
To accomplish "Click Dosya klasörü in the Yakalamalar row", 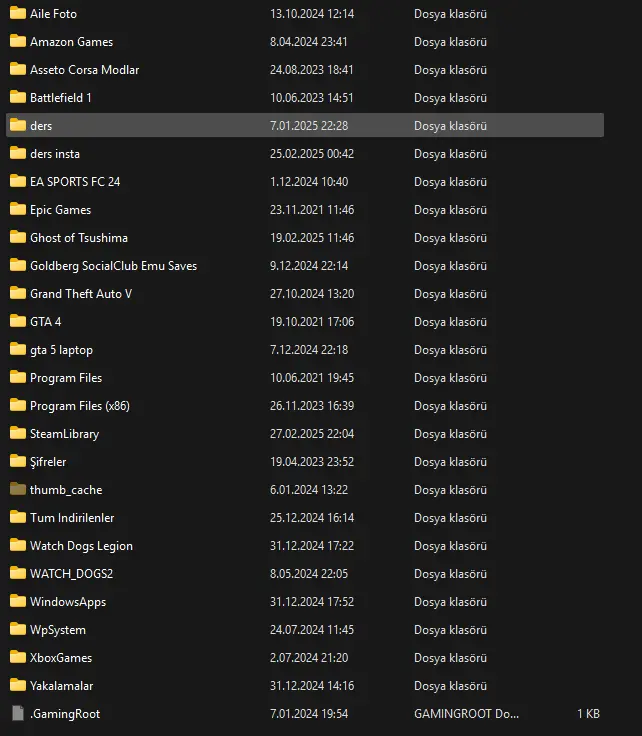I will pyautogui.click(x=451, y=686).
